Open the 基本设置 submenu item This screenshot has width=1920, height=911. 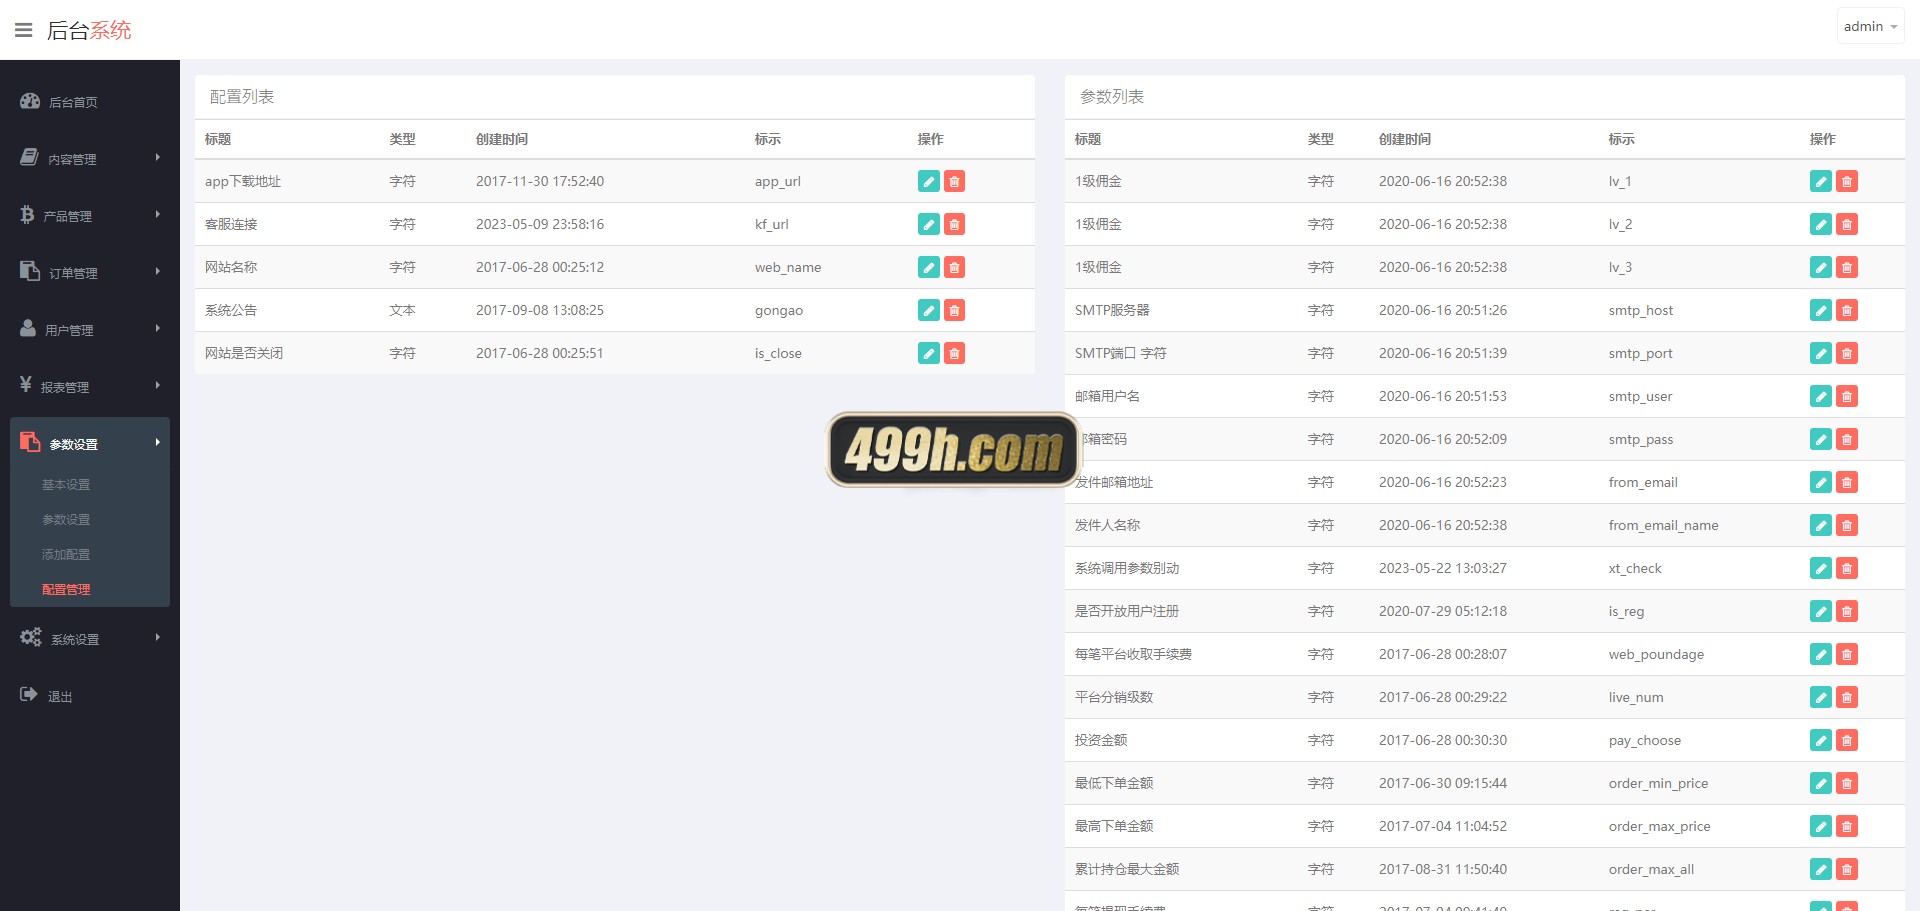tap(66, 485)
